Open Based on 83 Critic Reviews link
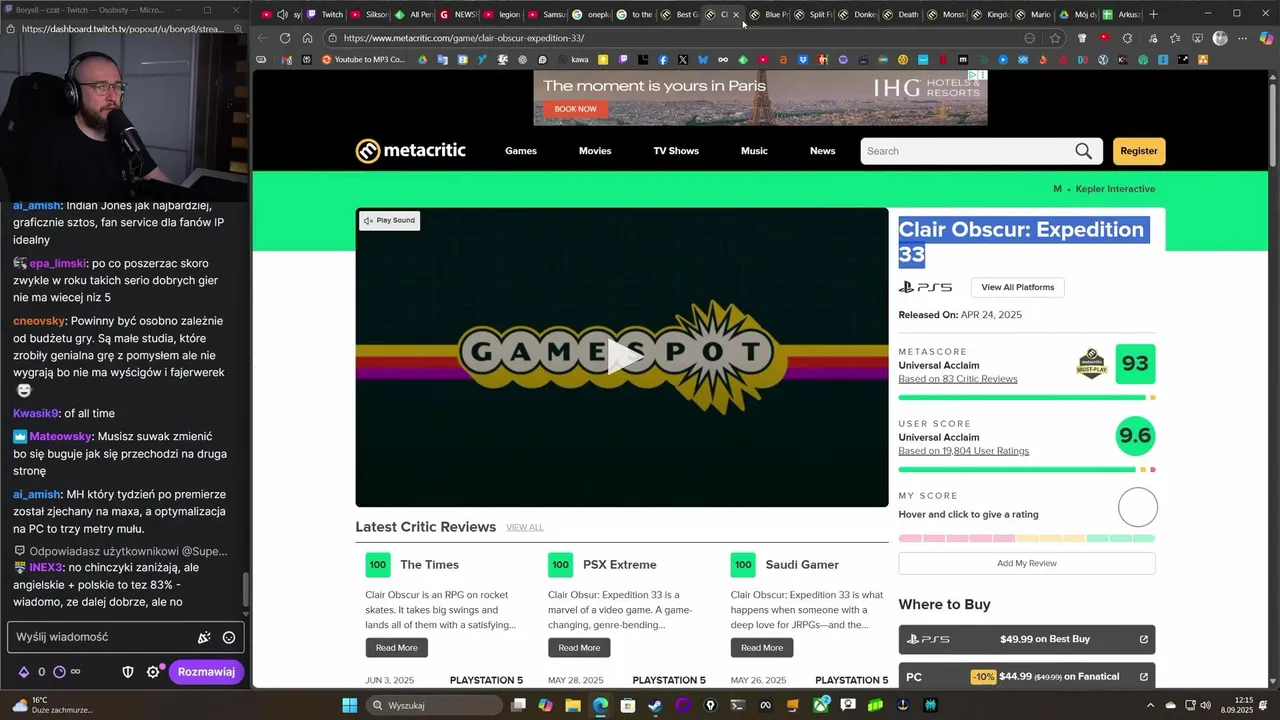The width and height of the screenshot is (1280, 720). click(957, 379)
